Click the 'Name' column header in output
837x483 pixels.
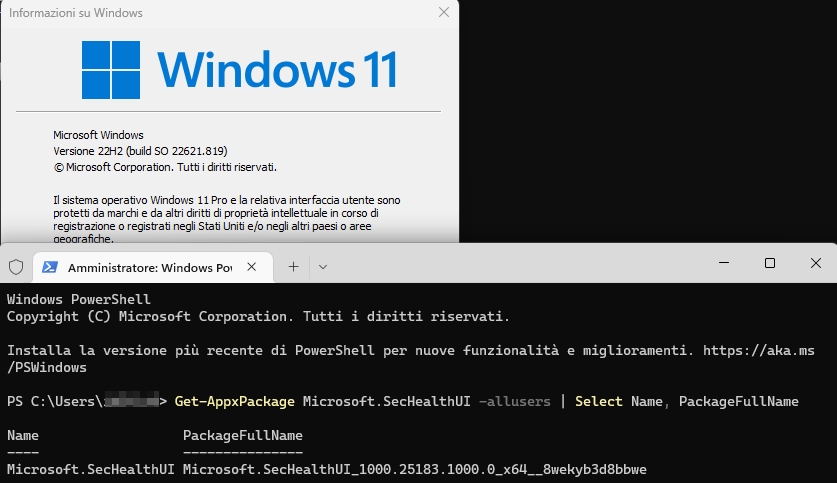[23, 436]
